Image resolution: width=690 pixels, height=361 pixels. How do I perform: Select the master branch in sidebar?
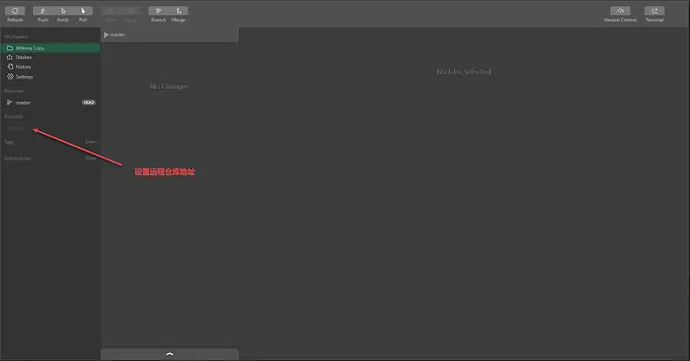coord(50,103)
